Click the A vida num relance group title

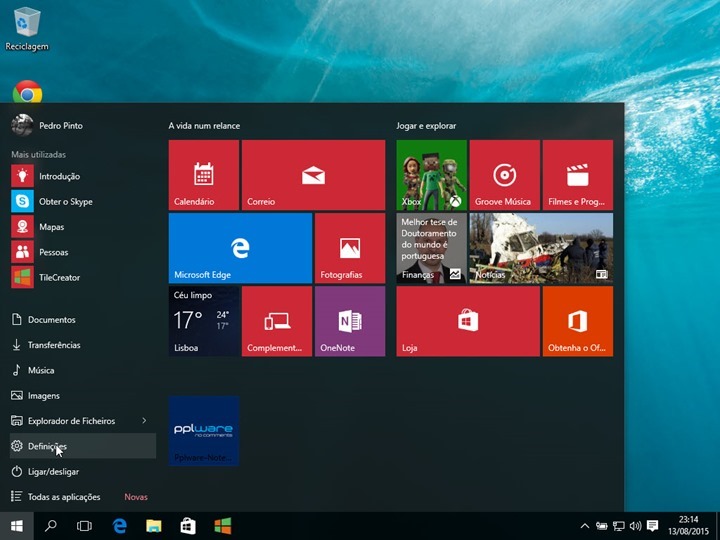coord(204,126)
